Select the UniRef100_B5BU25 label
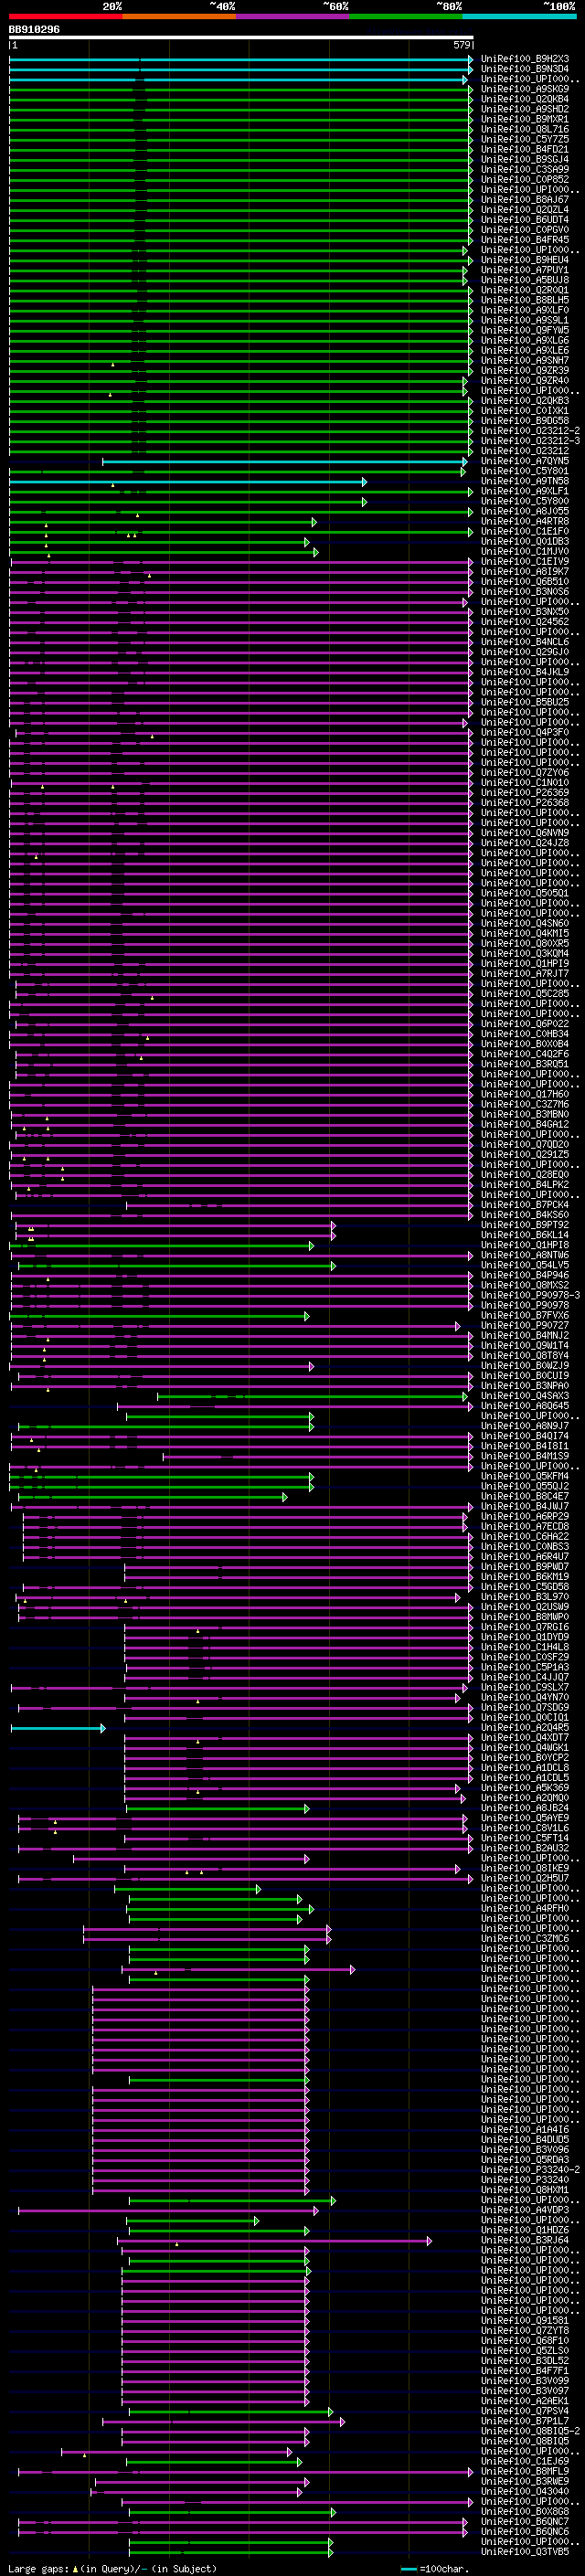Viewport: 585px width, 2576px height. pos(525,702)
